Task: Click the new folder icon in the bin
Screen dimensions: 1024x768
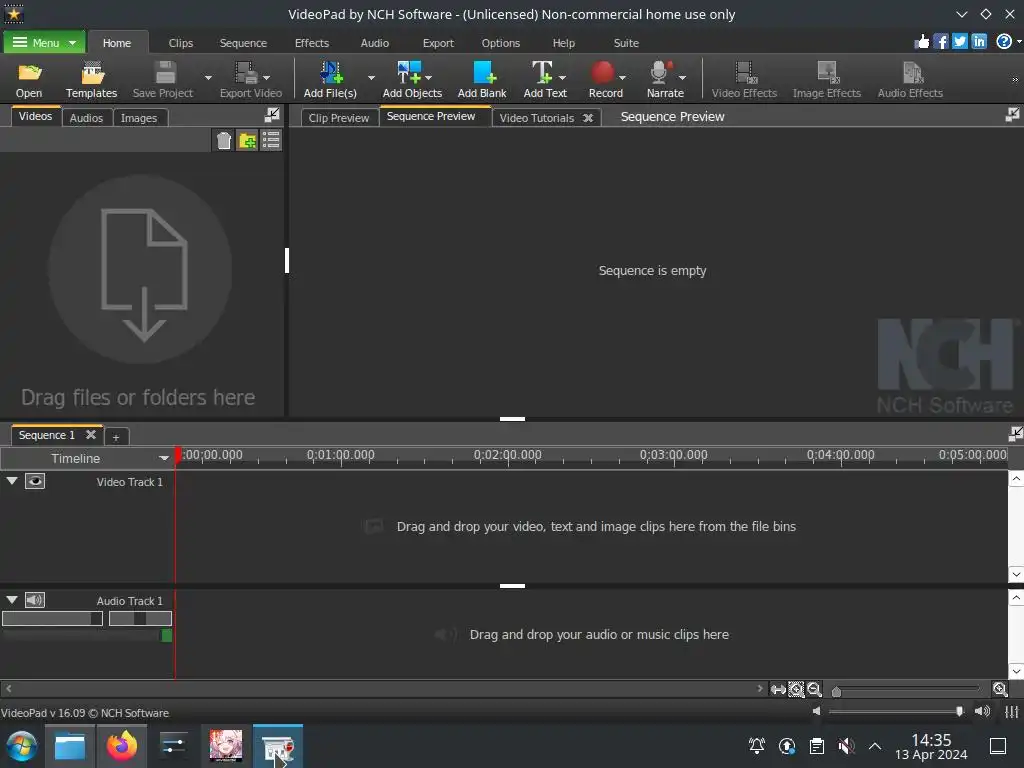Action: [x=247, y=140]
